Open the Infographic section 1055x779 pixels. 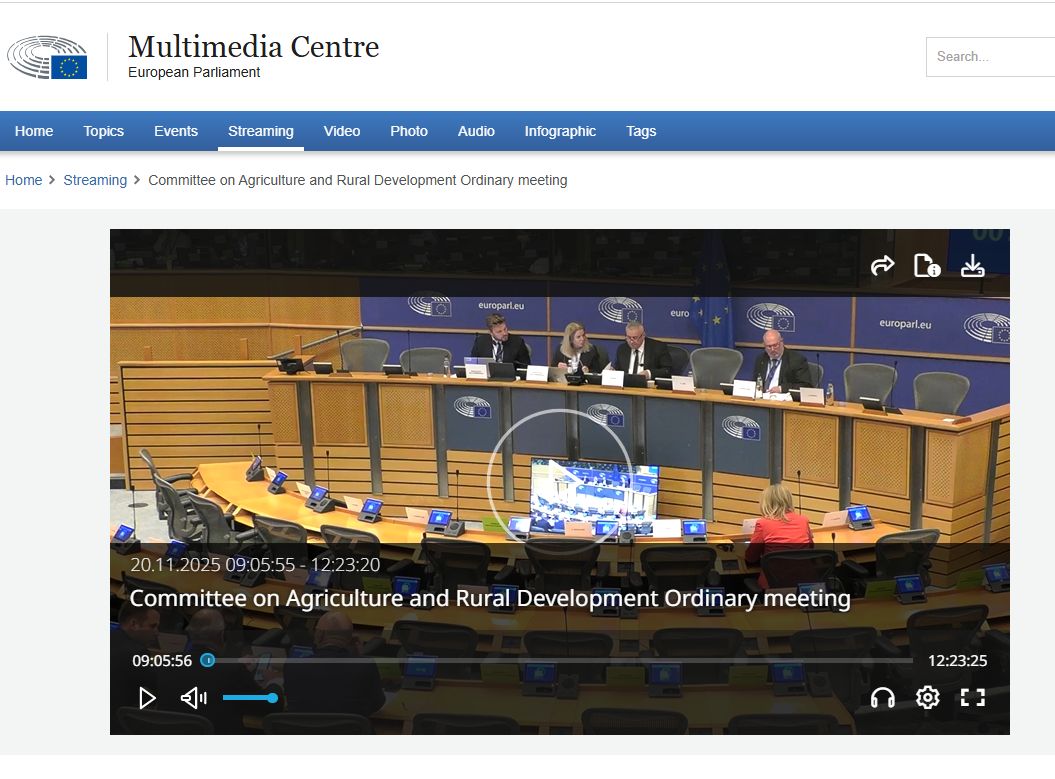tap(560, 131)
